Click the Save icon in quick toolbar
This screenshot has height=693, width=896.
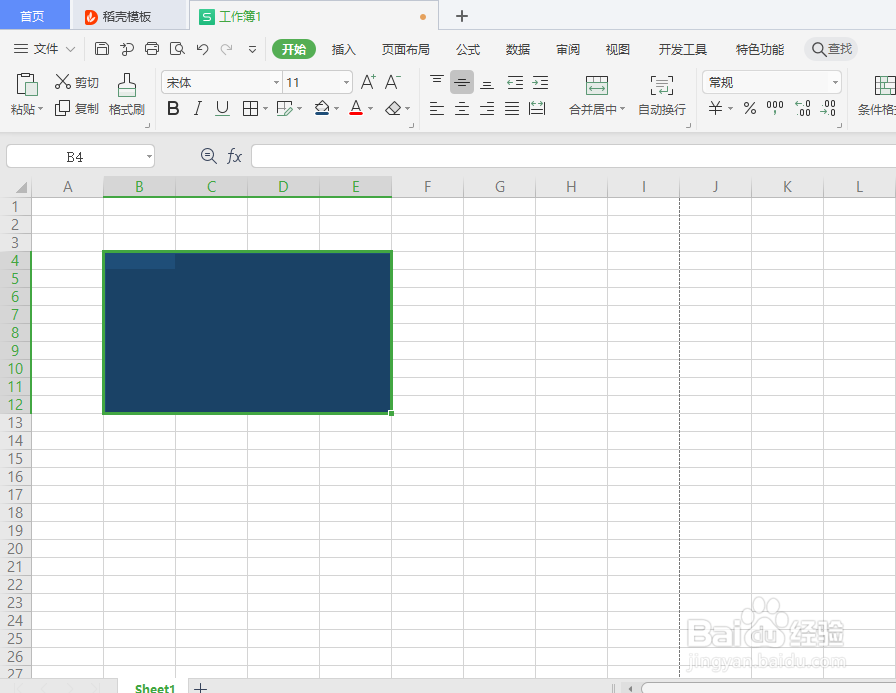(x=102, y=49)
